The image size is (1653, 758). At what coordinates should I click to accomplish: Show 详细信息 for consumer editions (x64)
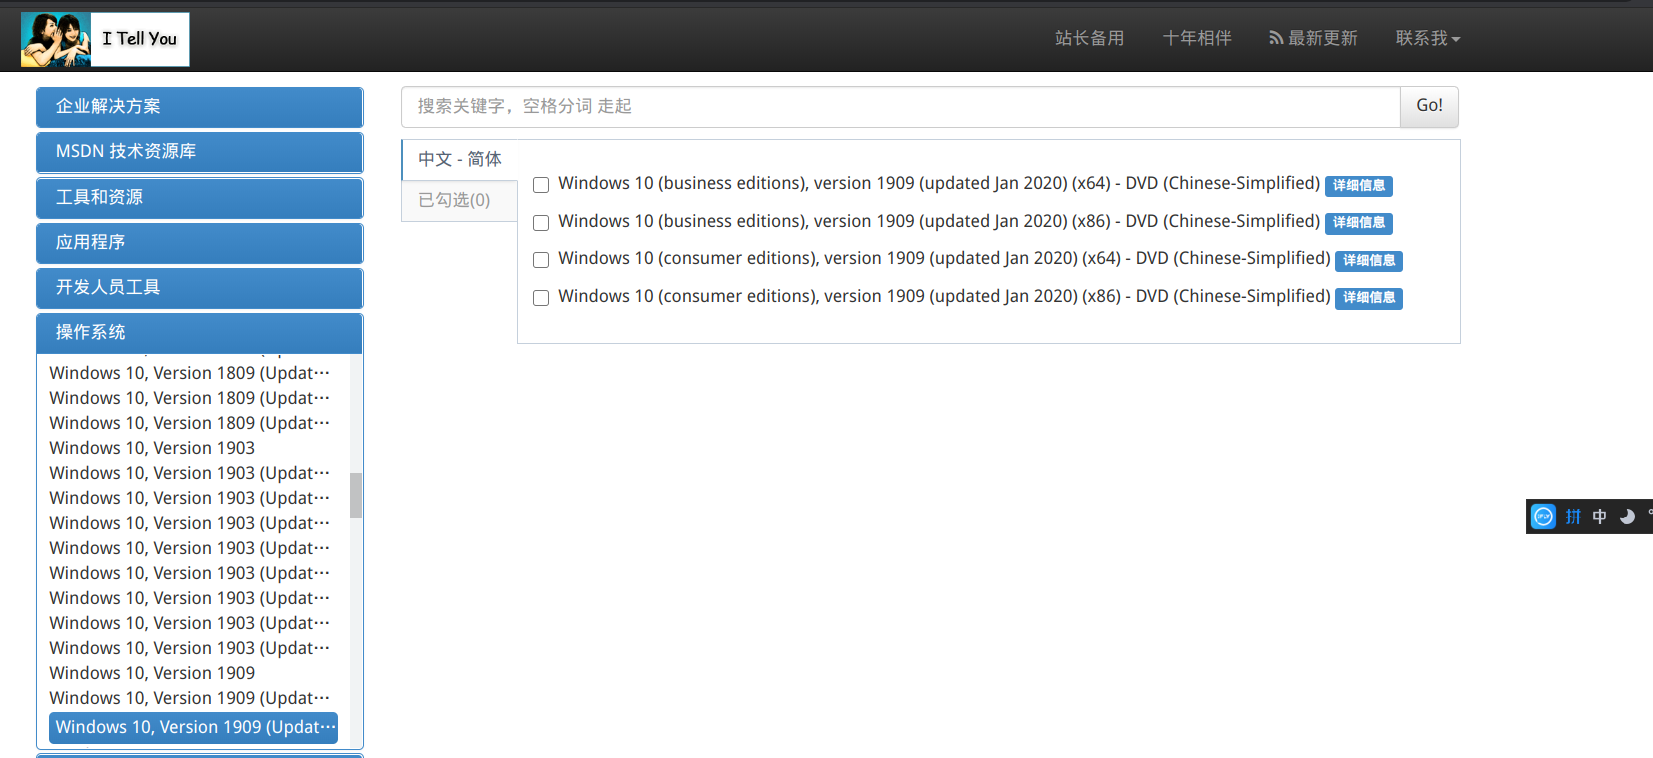click(1369, 260)
